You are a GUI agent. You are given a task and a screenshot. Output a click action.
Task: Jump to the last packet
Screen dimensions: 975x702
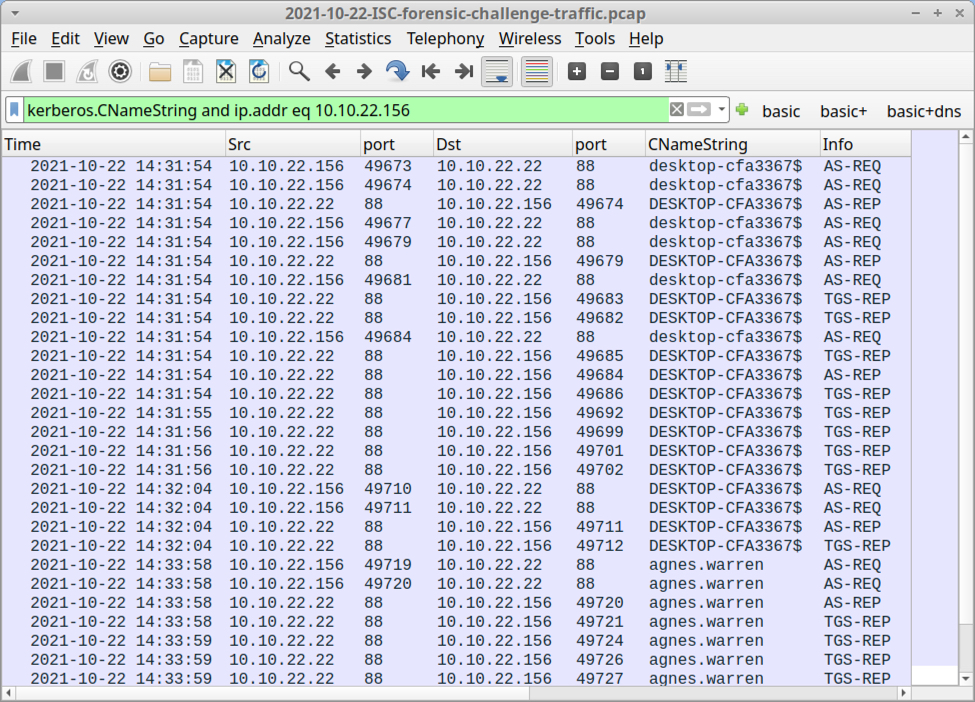[x=464, y=71]
